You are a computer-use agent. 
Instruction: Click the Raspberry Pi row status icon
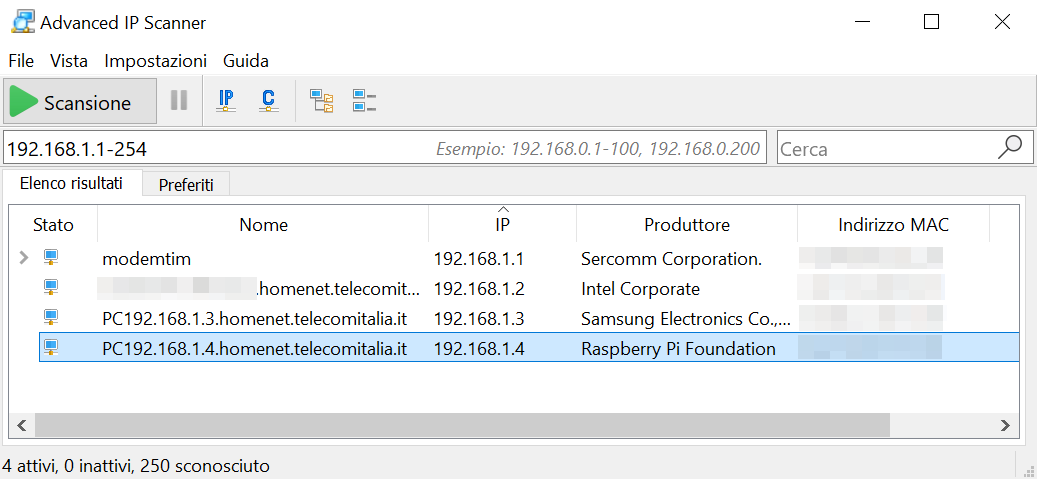[51, 348]
